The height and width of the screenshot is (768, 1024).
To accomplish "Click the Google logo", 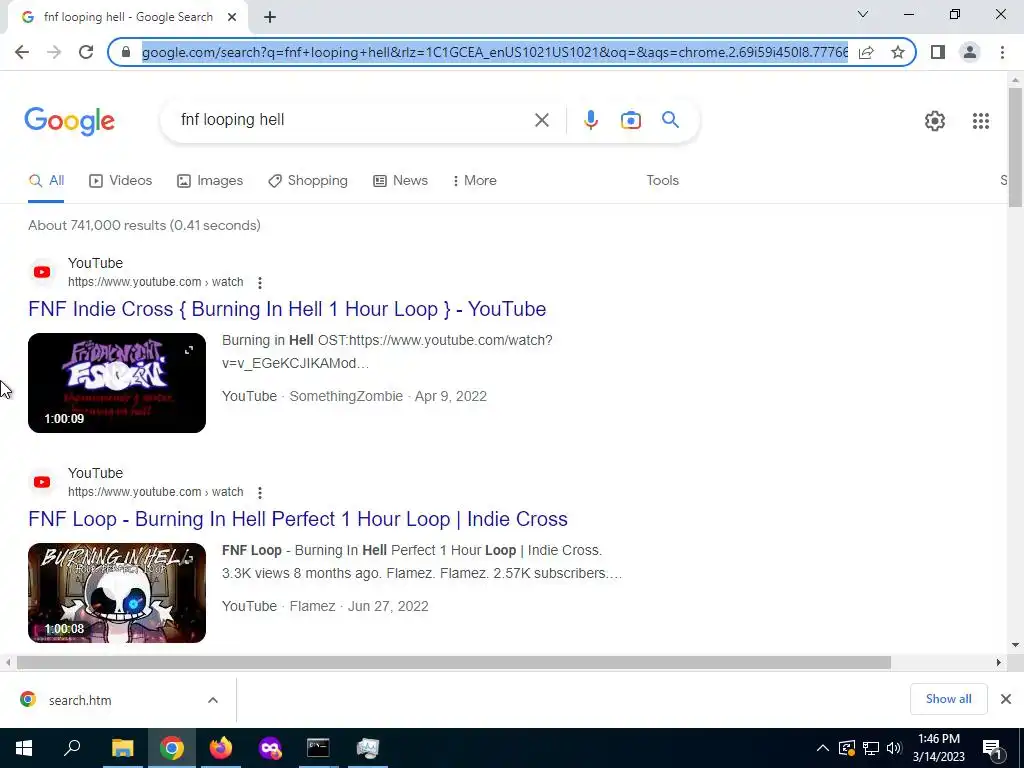I will coord(70,121).
